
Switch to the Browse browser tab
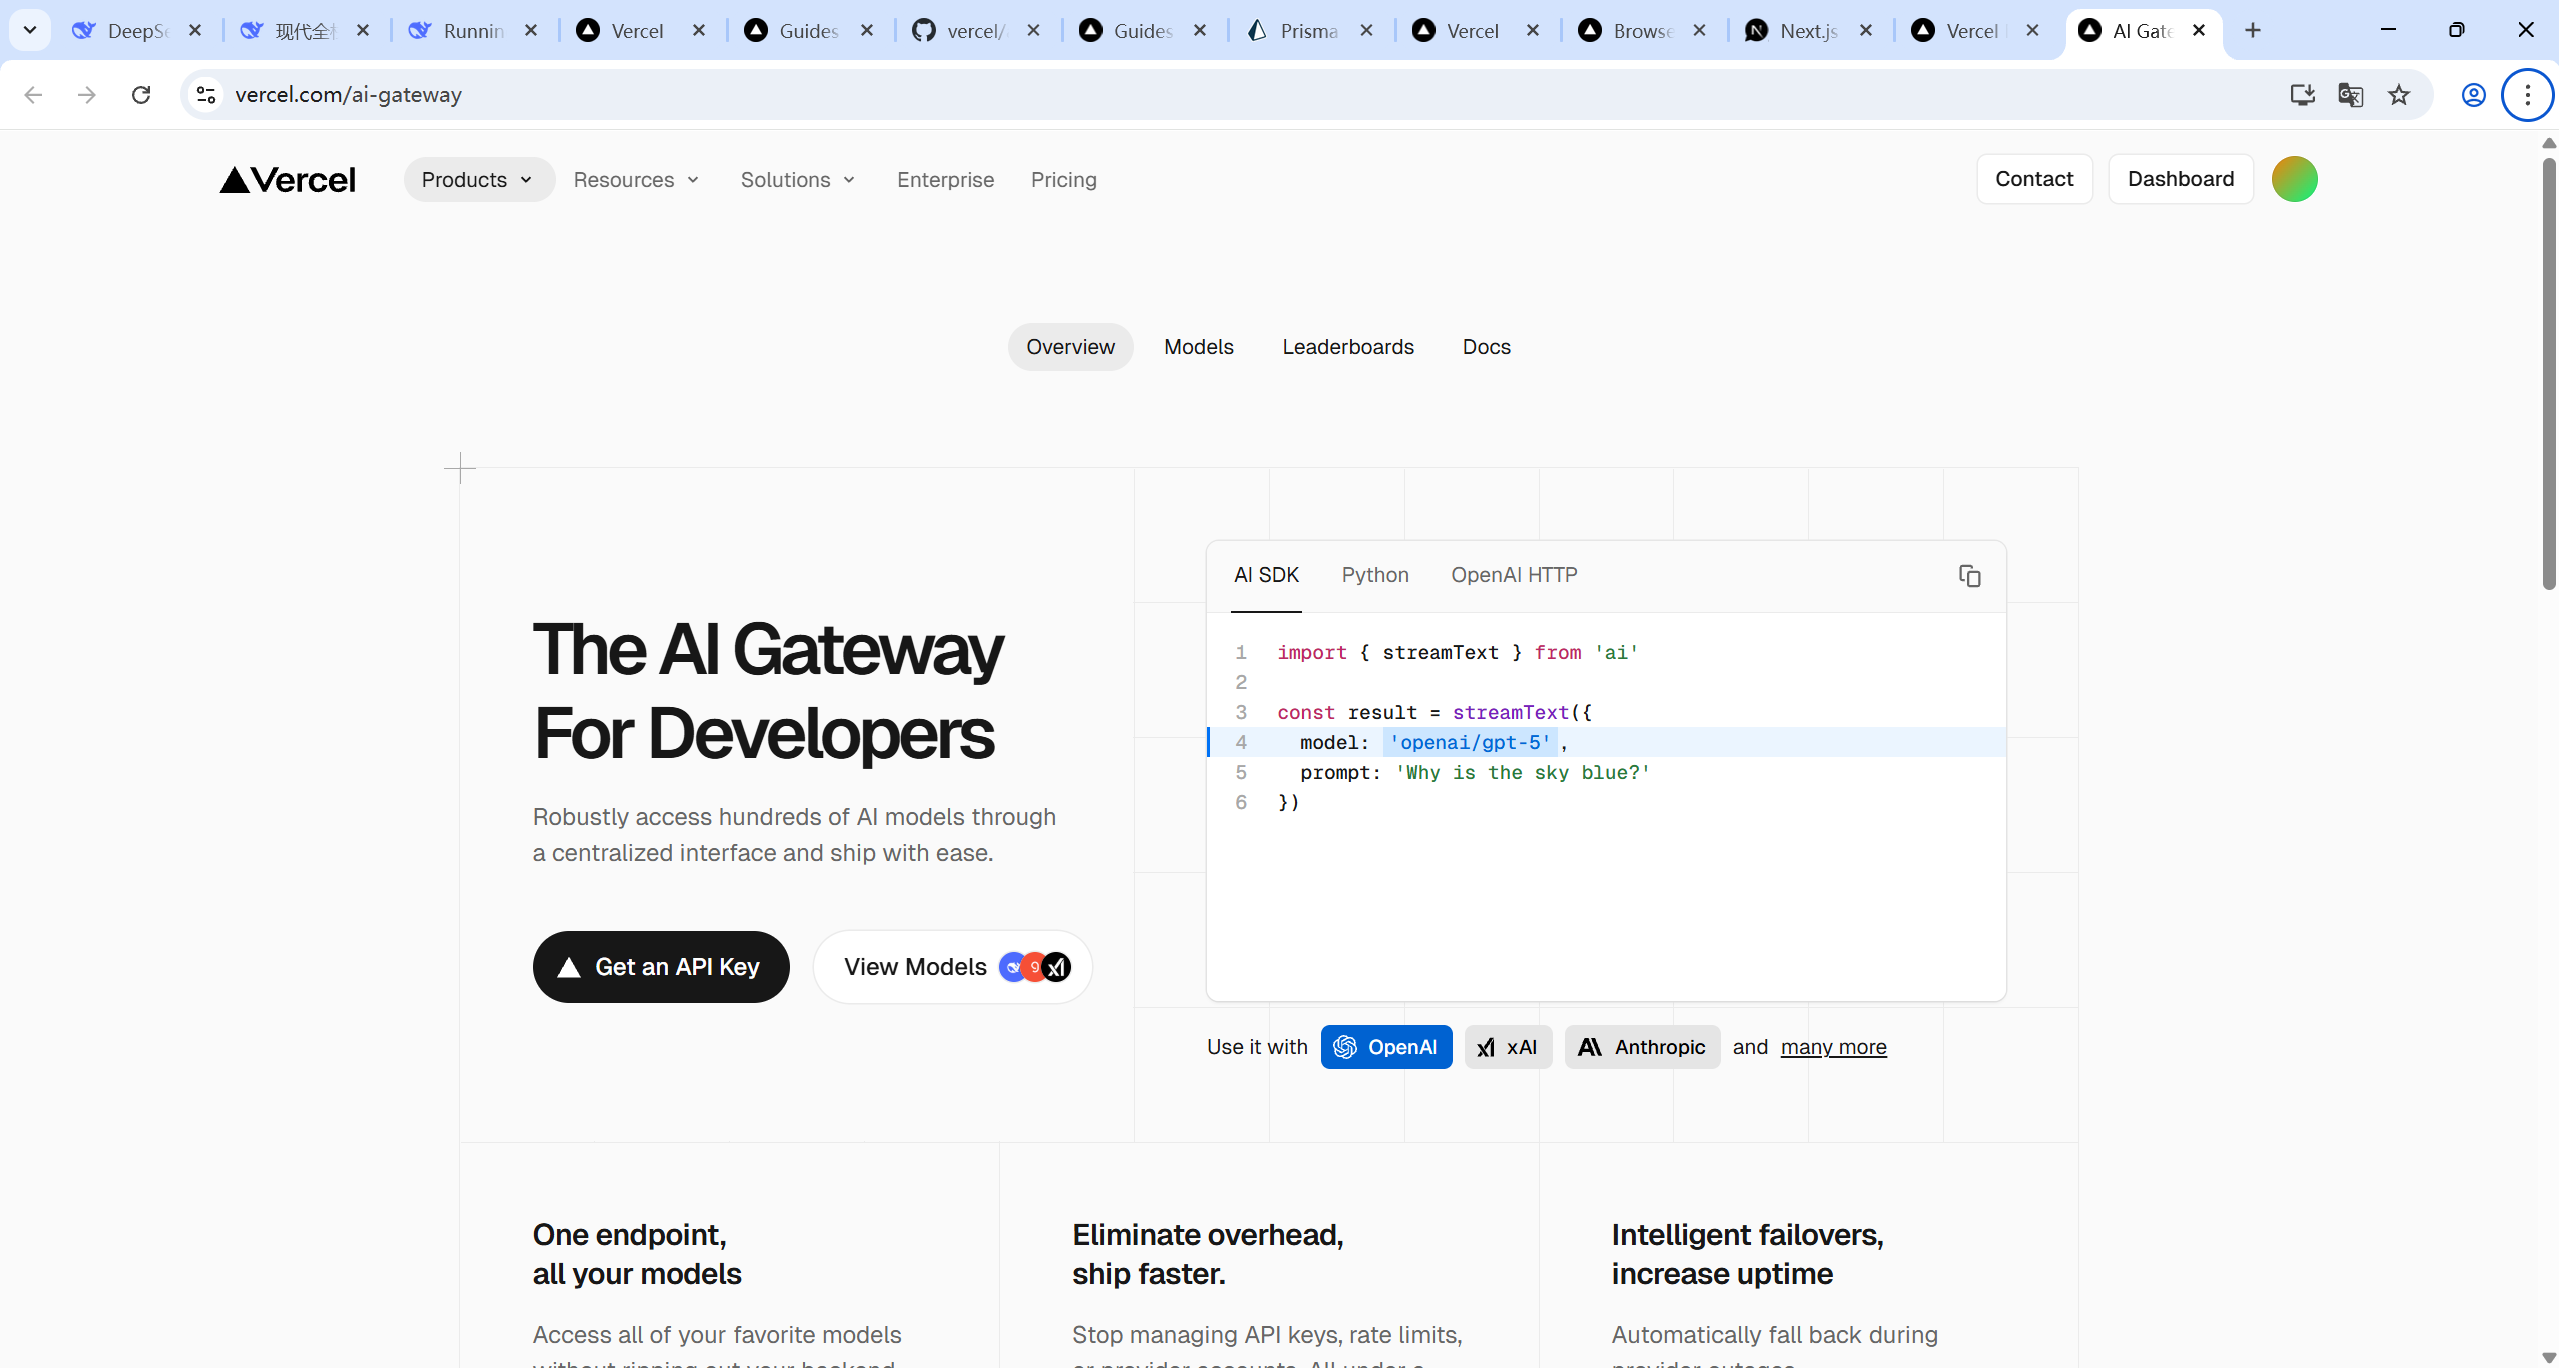point(1642,31)
